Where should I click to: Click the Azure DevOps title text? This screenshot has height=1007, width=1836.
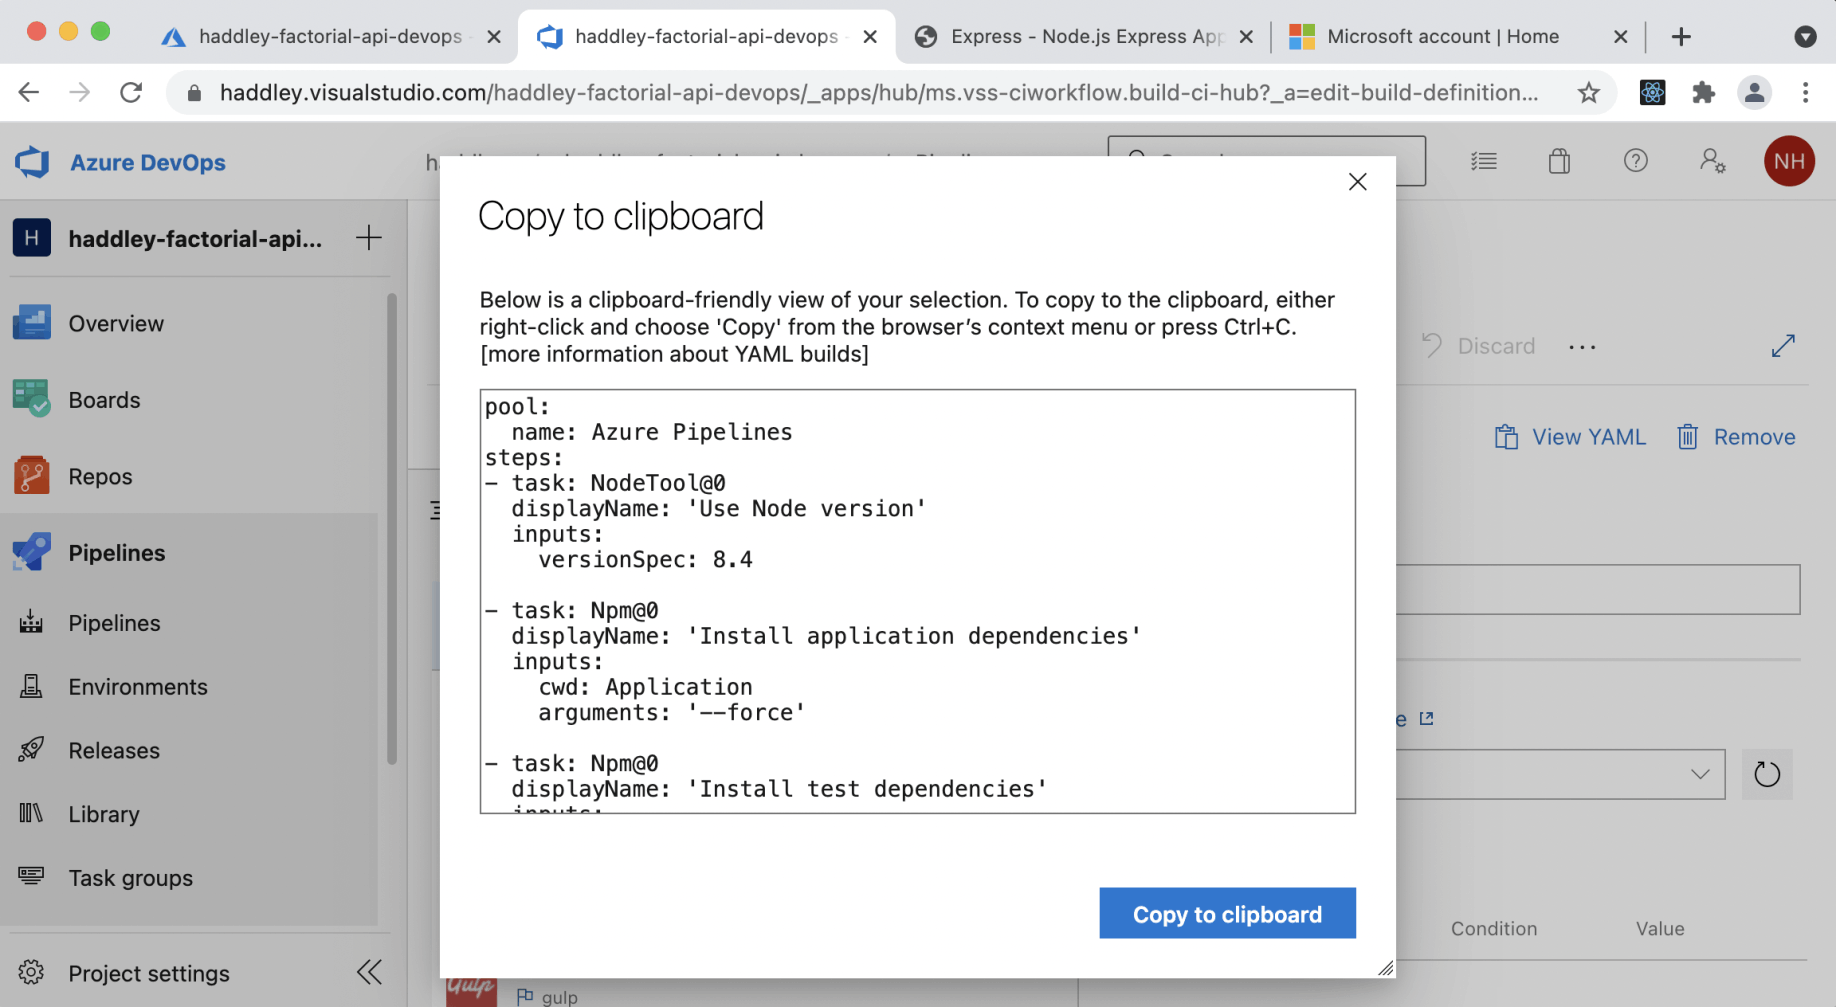[148, 162]
